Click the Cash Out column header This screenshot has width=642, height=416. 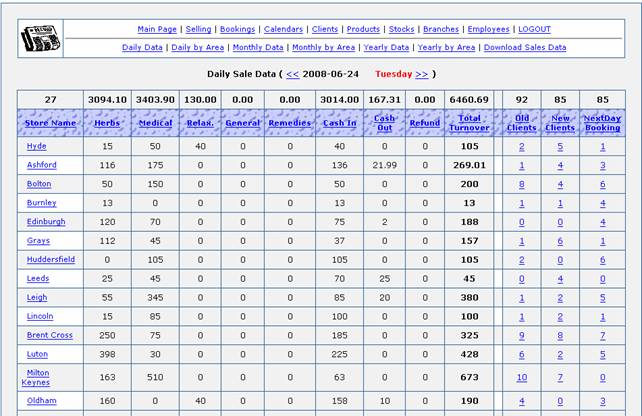coord(385,123)
